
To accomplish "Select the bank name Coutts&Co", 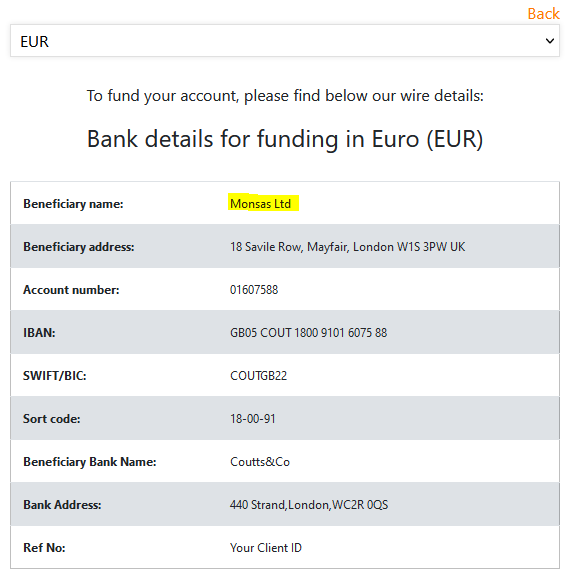I will tap(260, 462).
